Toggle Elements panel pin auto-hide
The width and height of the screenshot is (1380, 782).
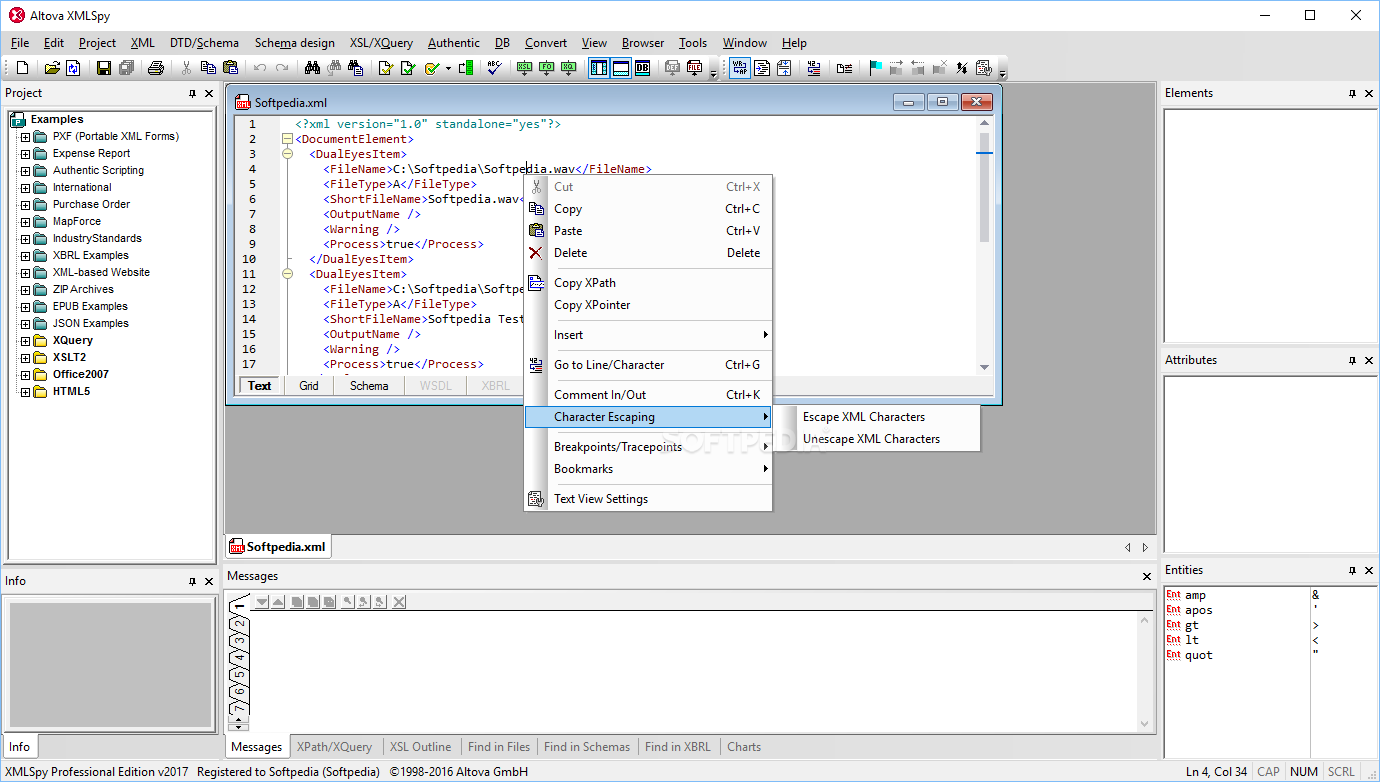[1352, 93]
